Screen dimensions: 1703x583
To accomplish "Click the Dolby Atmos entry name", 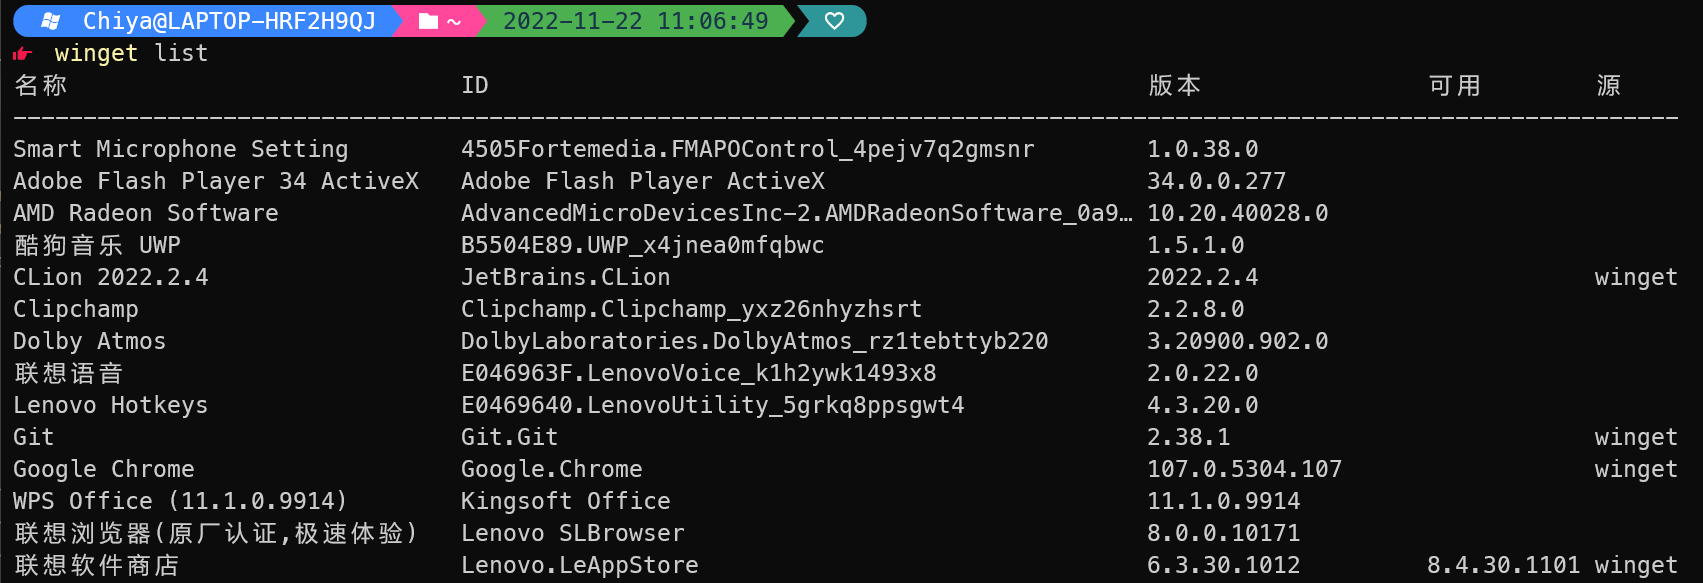I will 90,341.
